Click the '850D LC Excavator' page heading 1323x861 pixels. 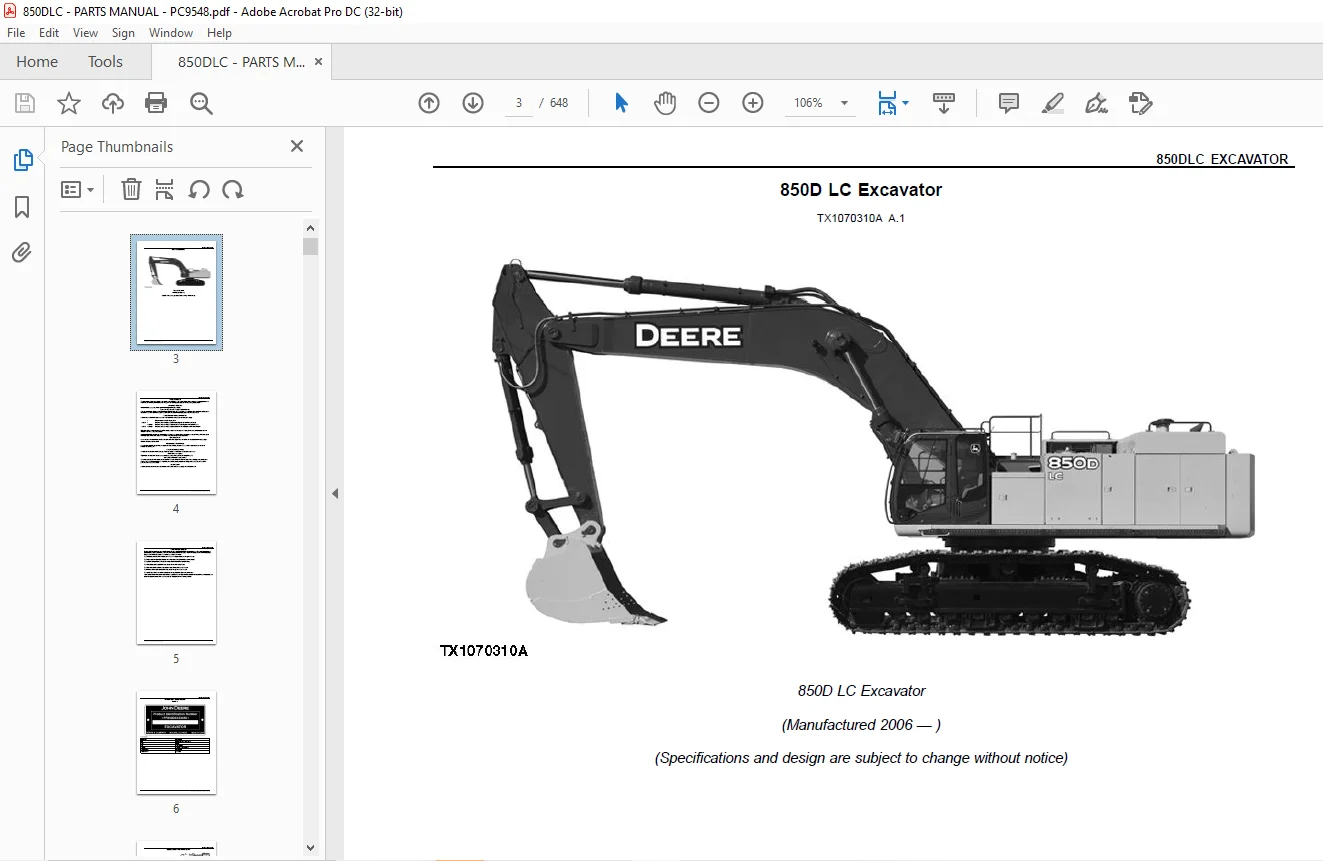[861, 190]
